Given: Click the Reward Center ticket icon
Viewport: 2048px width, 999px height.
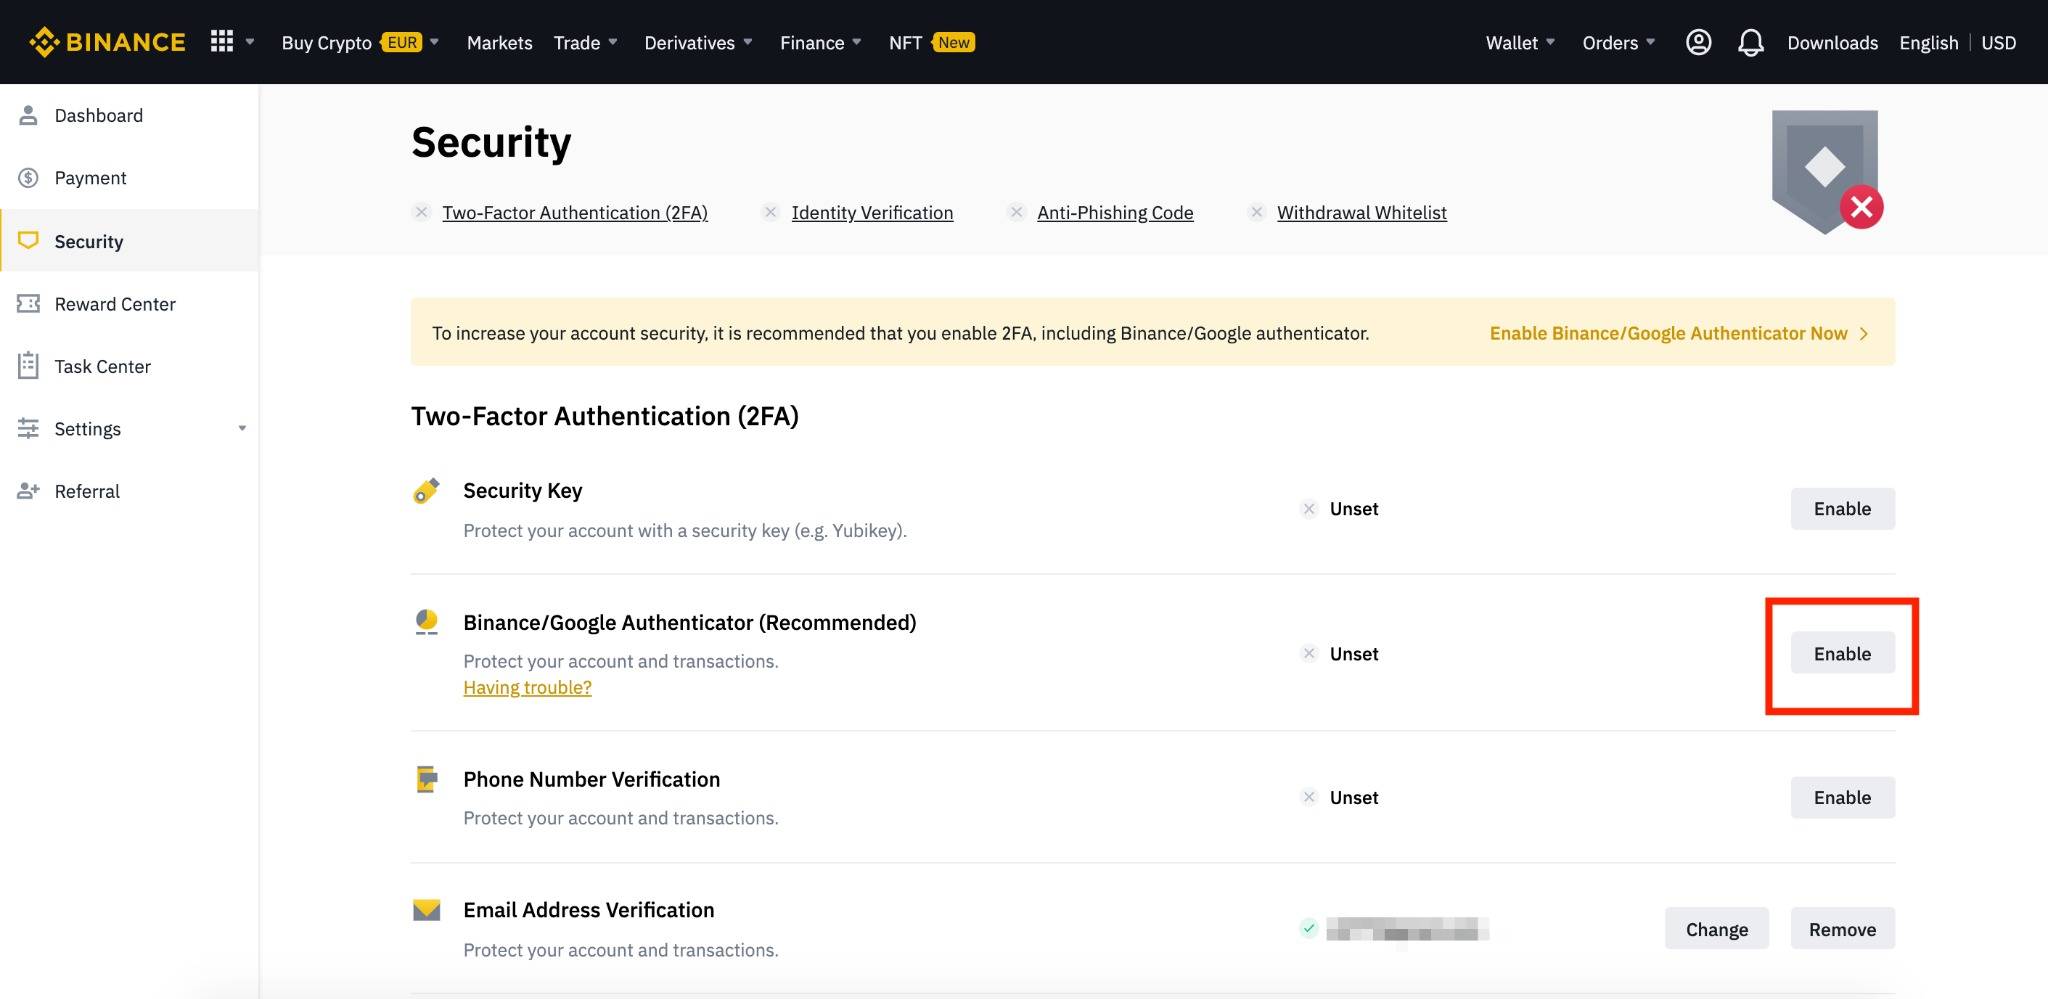Looking at the screenshot, I should pos(28,304).
